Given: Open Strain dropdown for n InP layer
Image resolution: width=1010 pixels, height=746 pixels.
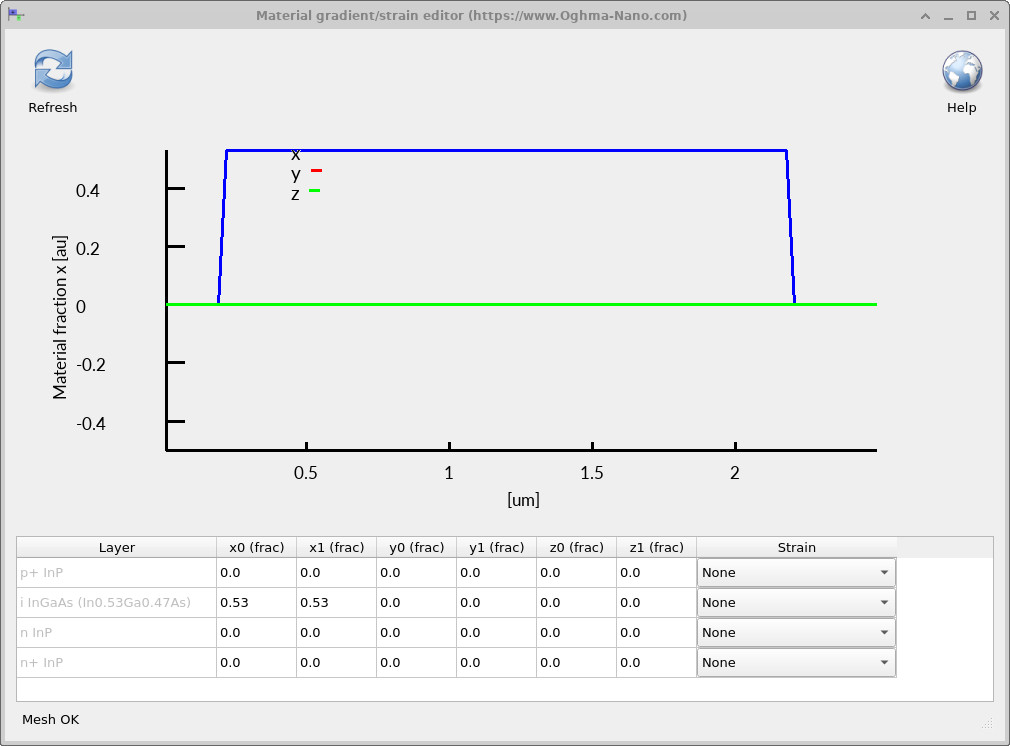Looking at the screenshot, I should point(796,633).
